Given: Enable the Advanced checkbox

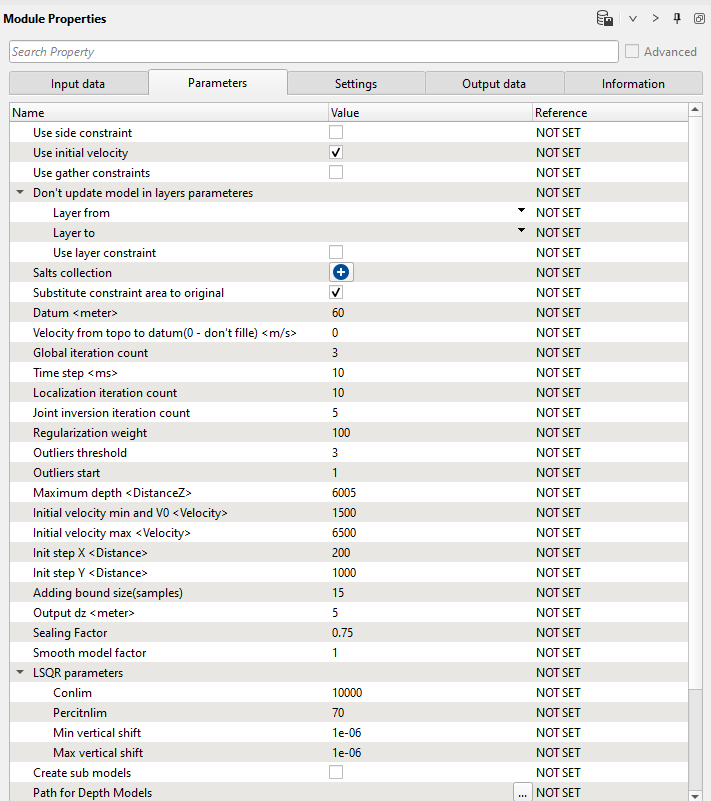Looking at the screenshot, I should tap(632, 52).
